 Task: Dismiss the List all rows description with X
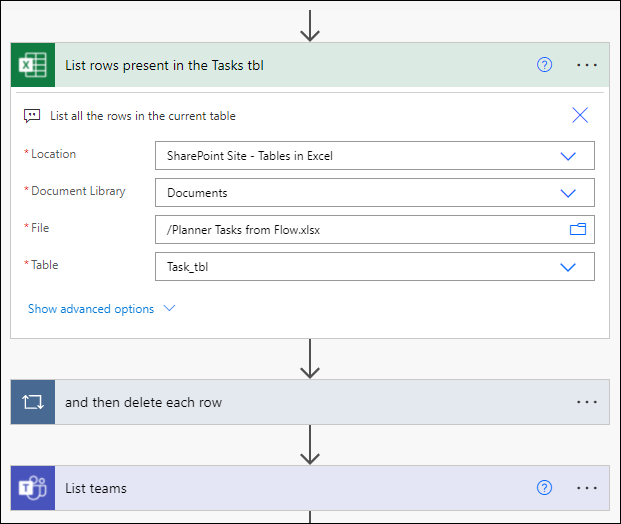click(580, 115)
